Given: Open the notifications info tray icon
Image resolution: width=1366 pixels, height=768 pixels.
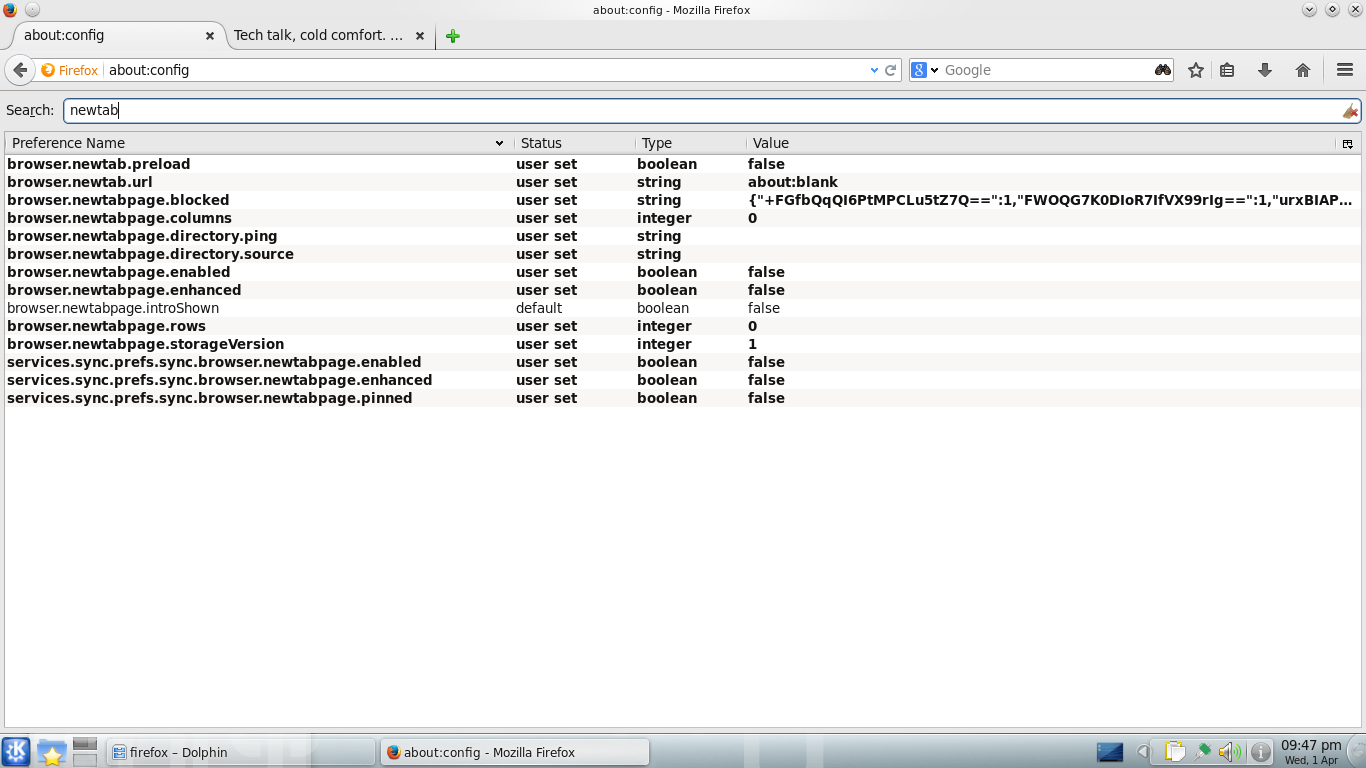Looking at the screenshot, I should (1260, 751).
